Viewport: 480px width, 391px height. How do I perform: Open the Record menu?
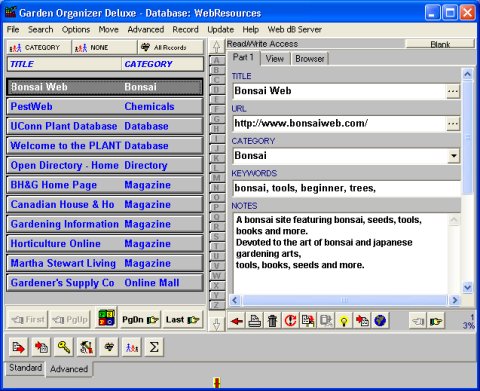(x=185, y=30)
